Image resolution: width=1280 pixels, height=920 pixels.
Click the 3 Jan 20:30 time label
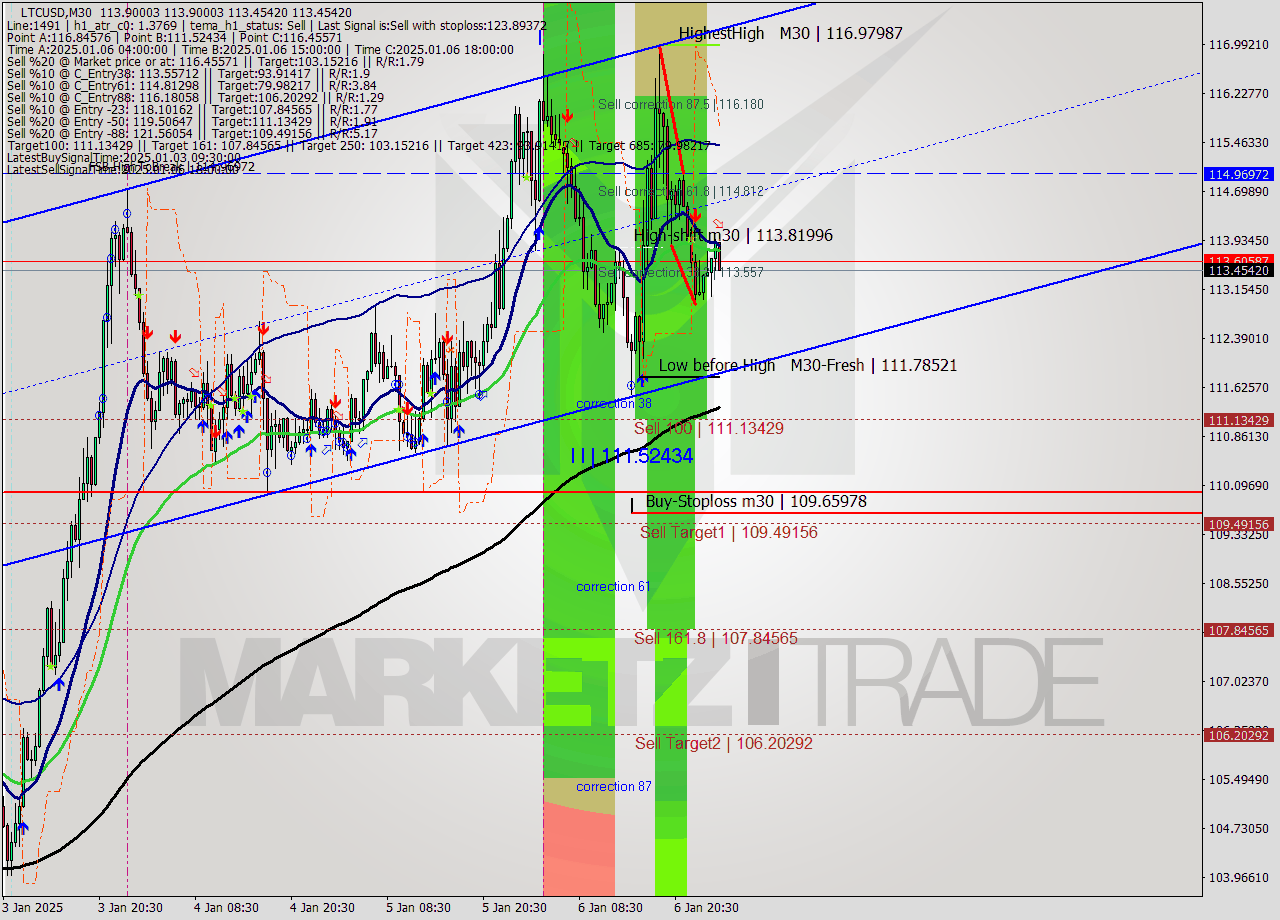click(129, 907)
